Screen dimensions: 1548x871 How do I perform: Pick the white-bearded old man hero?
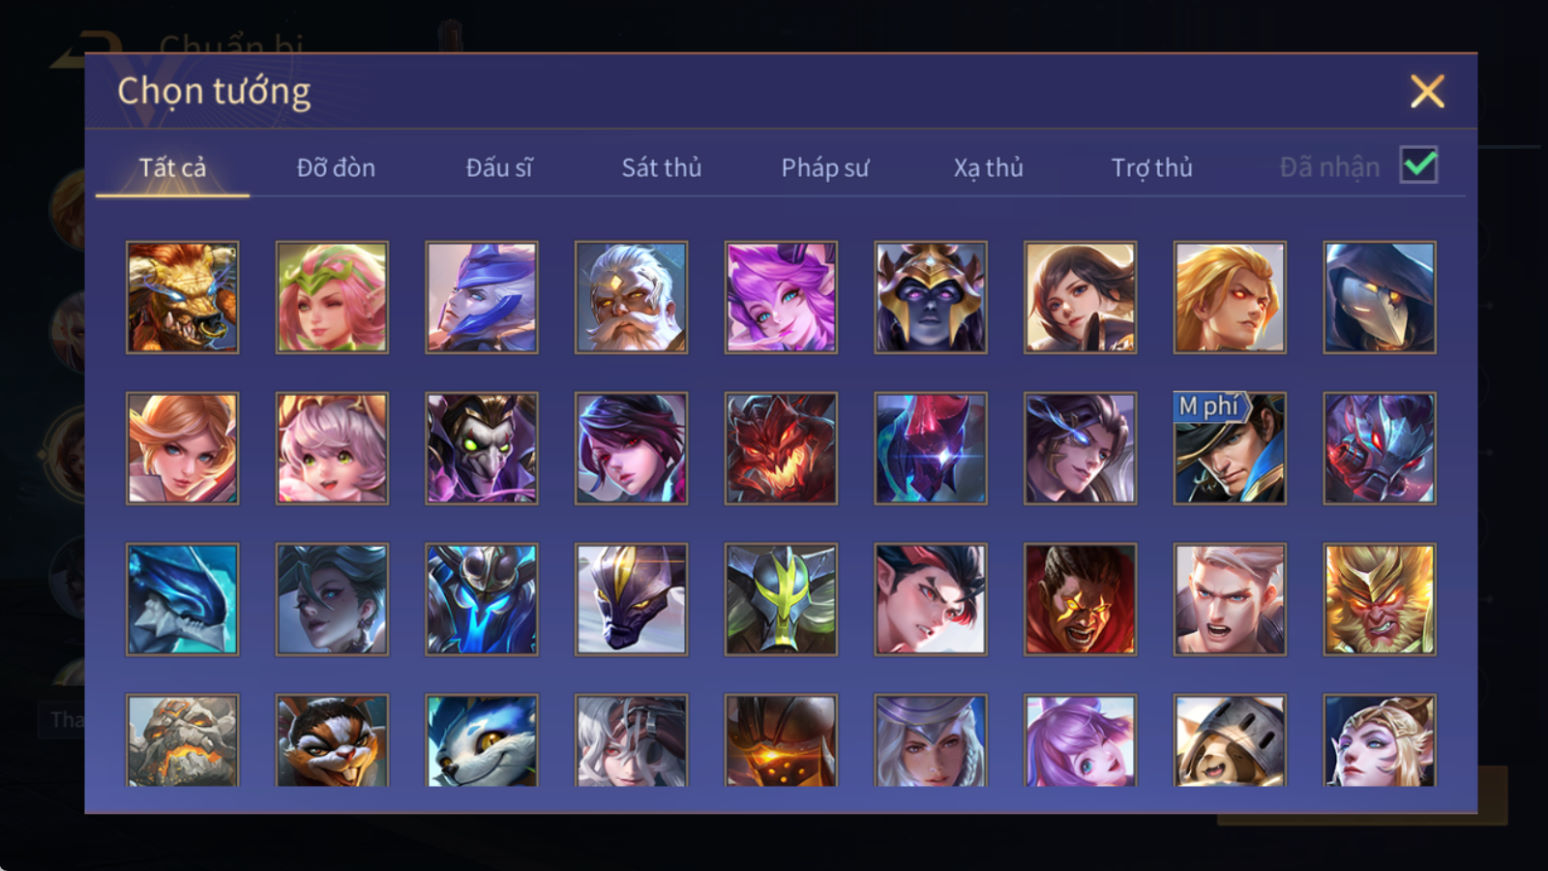tap(631, 297)
